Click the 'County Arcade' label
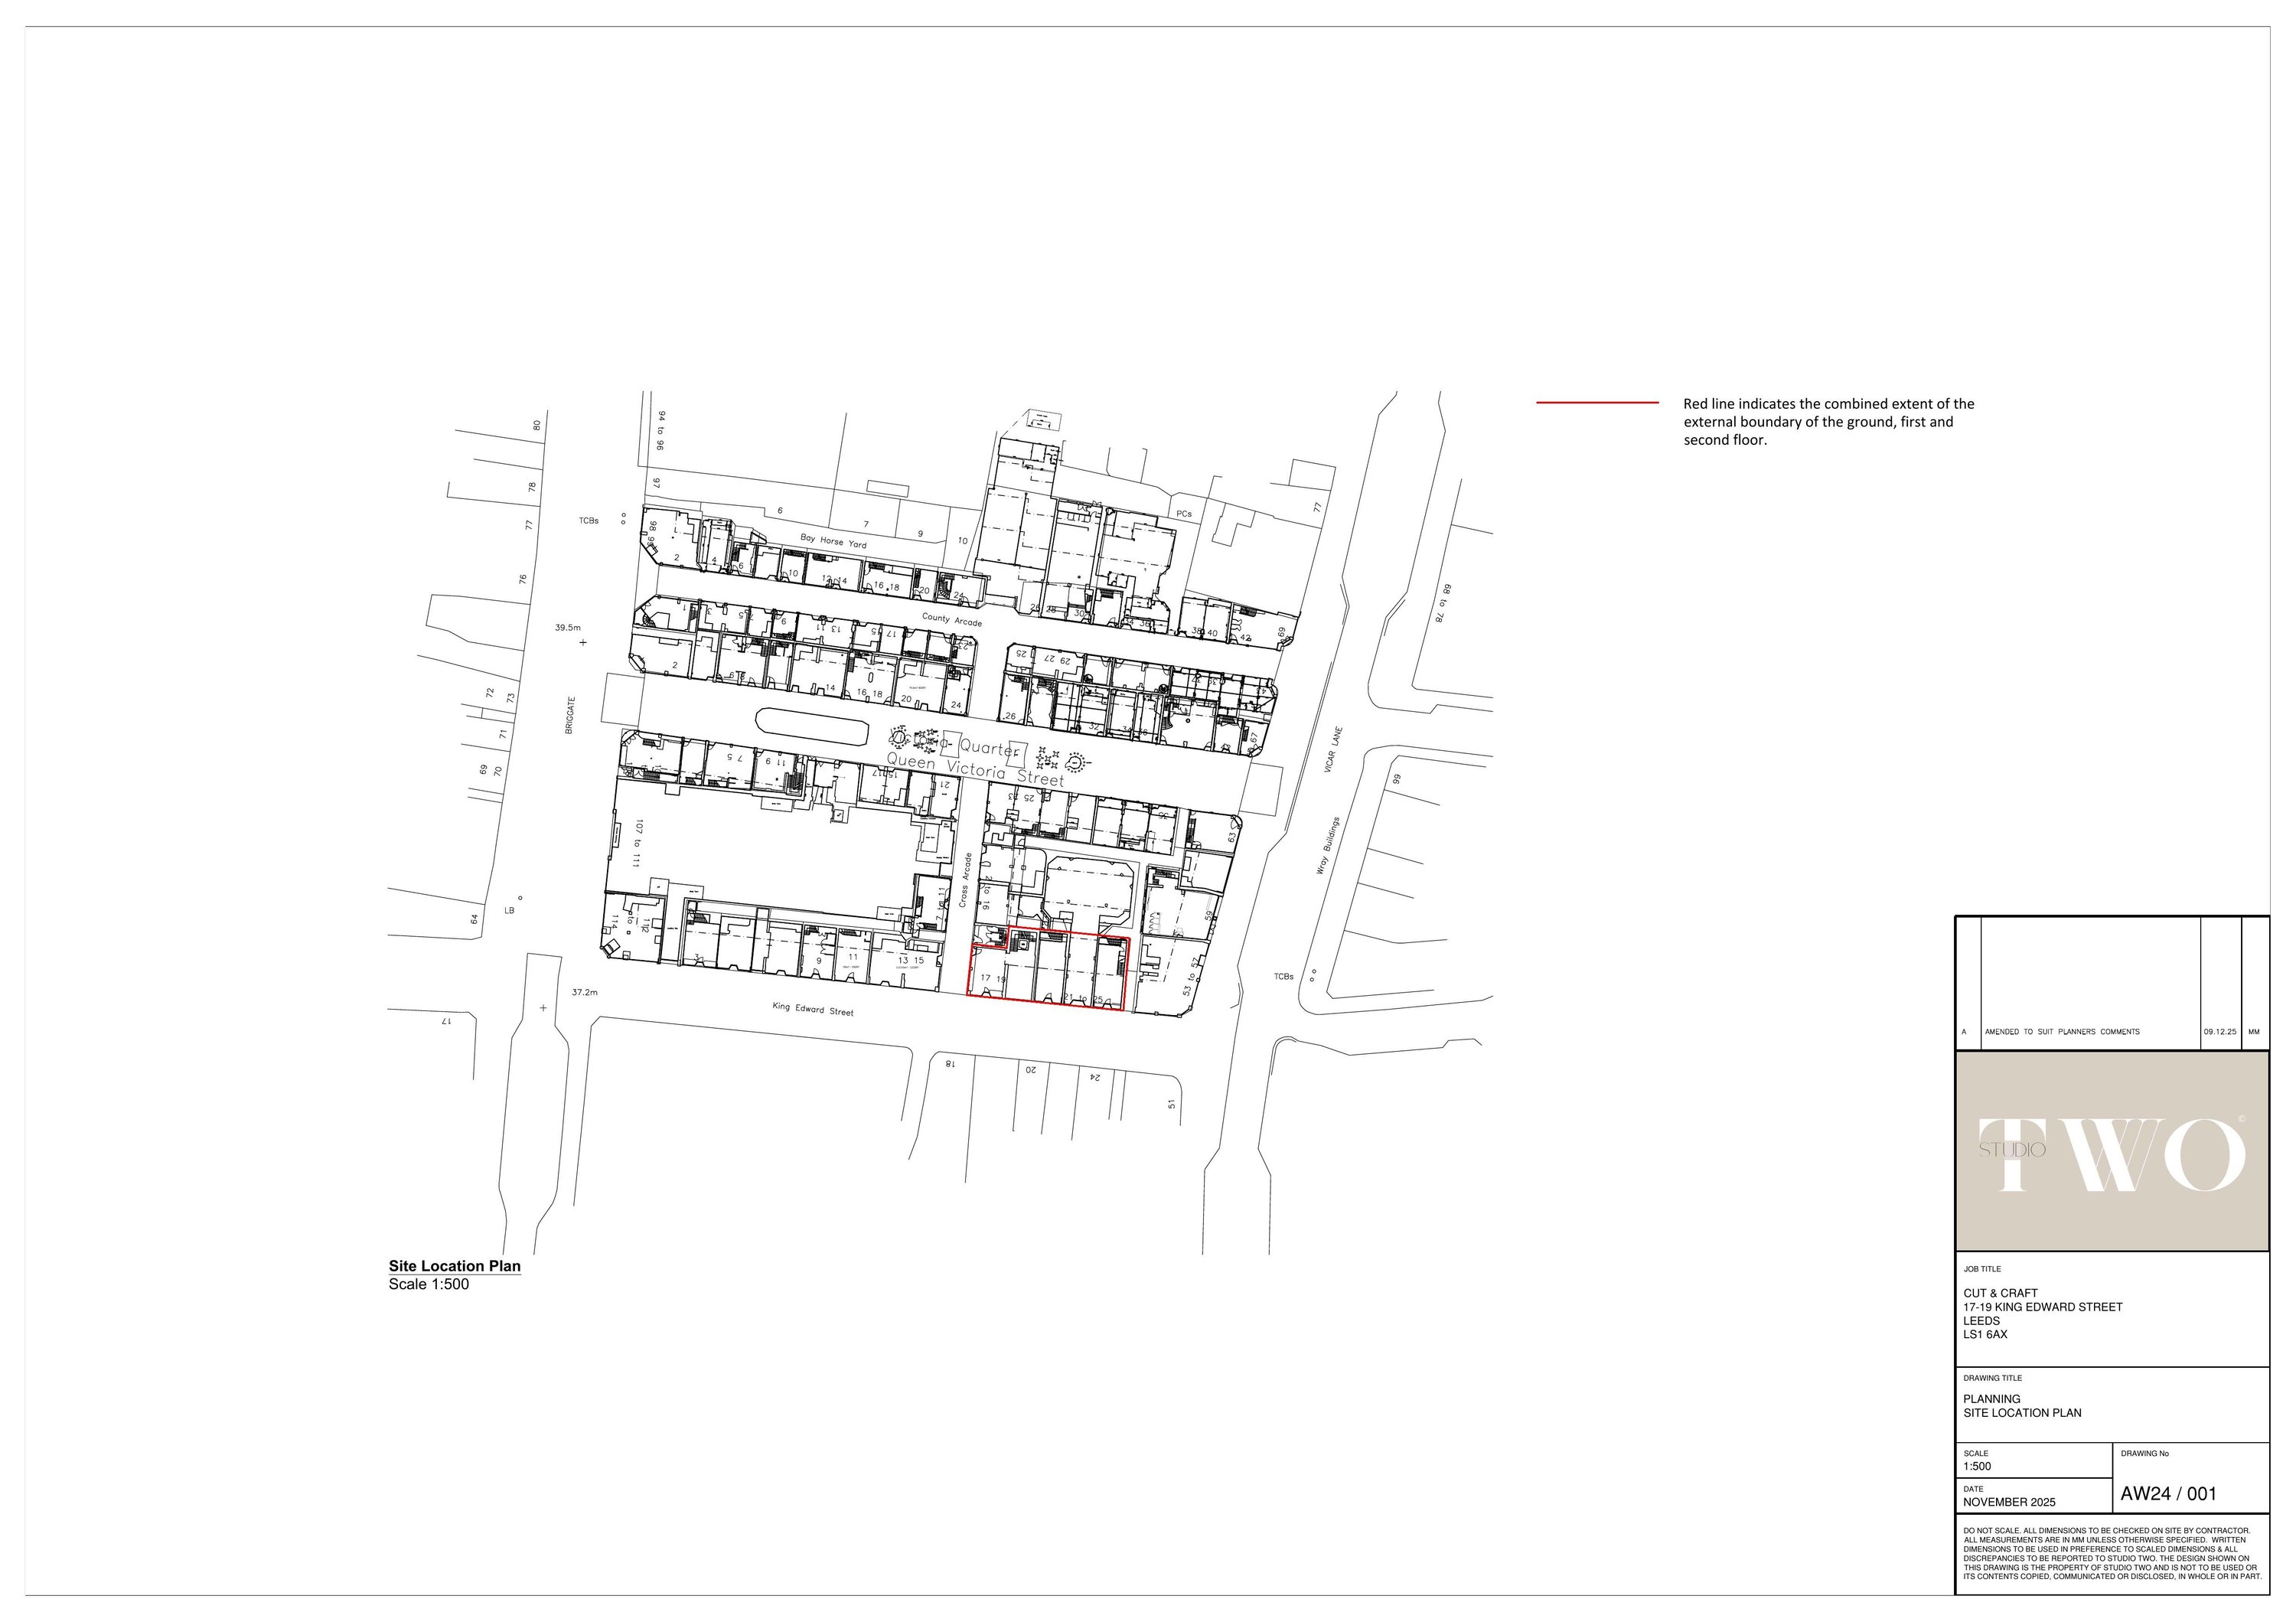 coord(951,619)
